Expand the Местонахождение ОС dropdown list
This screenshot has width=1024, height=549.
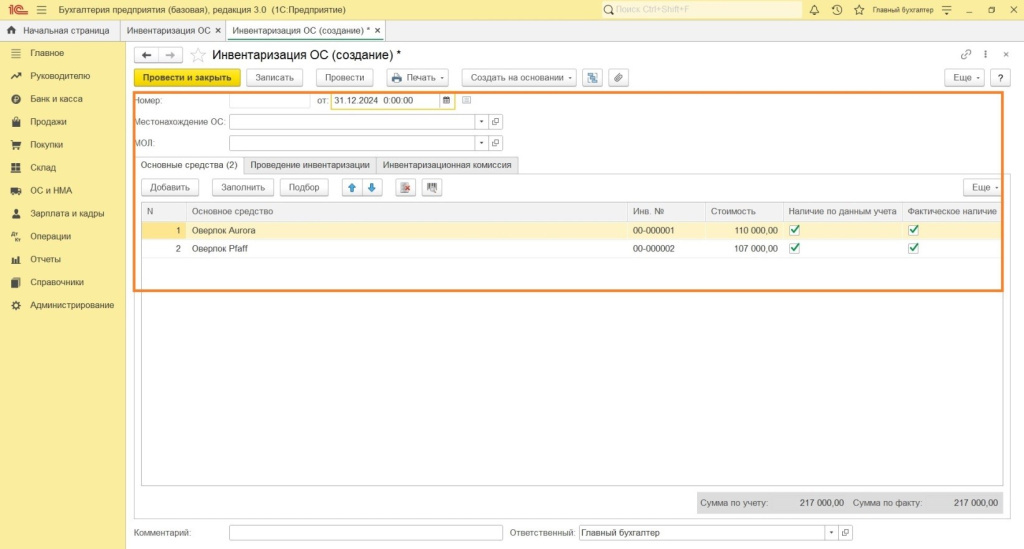point(480,121)
